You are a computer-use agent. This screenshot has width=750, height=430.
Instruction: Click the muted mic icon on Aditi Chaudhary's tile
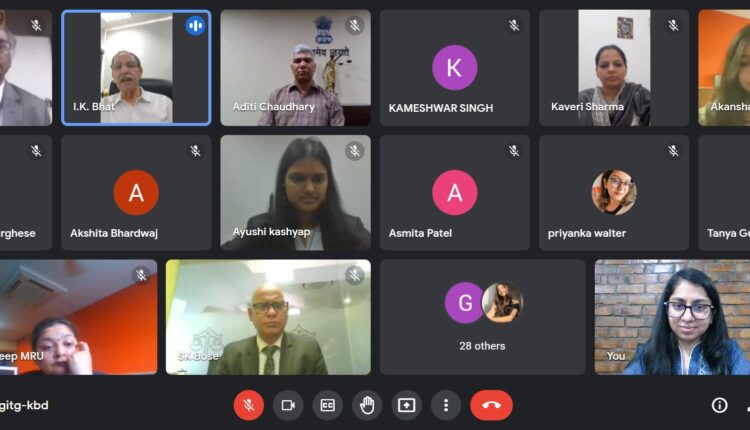pyautogui.click(x=354, y=25)
